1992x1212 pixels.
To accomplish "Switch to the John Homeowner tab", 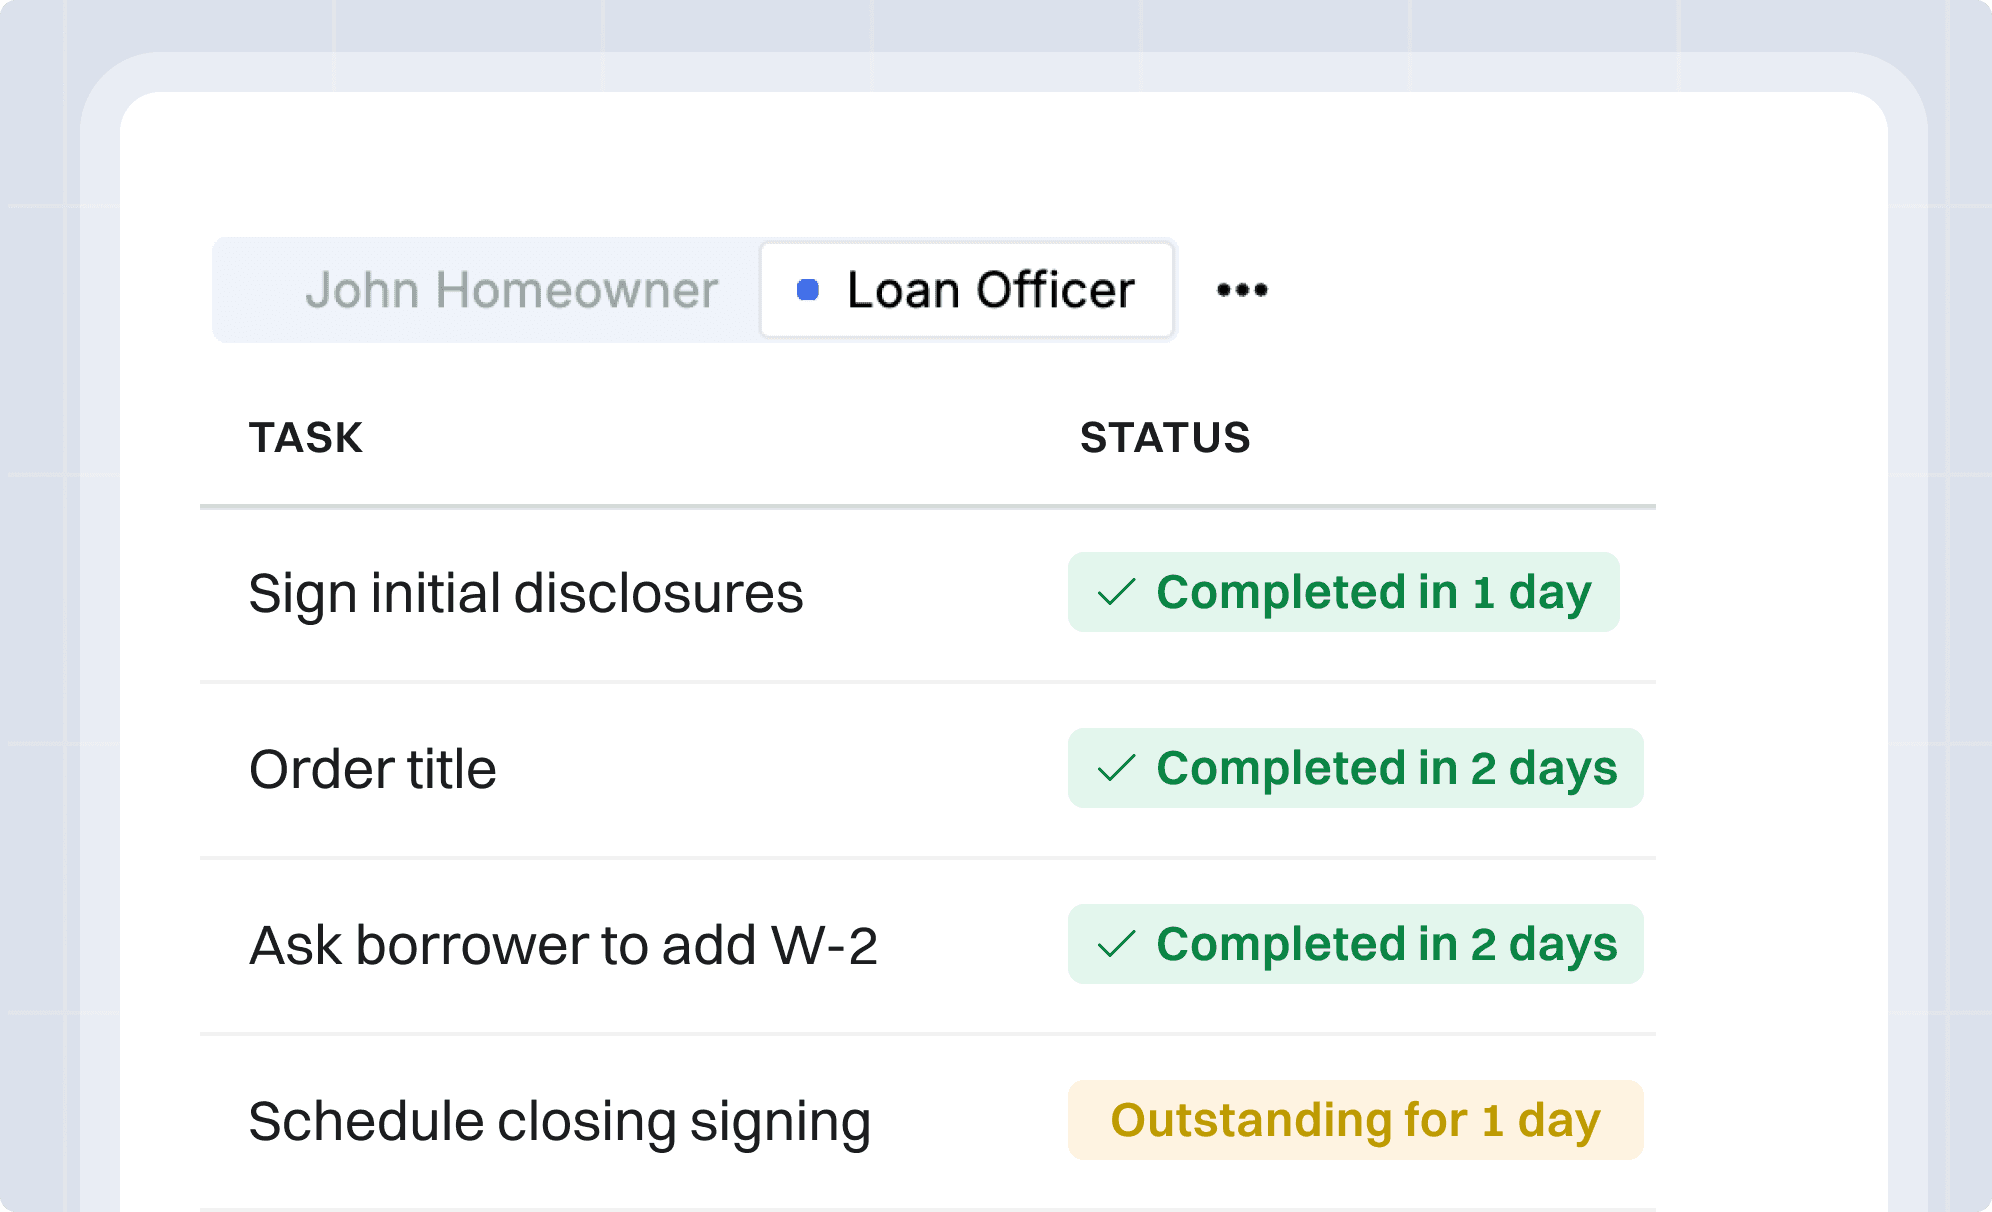I will (x=512, y=290).
